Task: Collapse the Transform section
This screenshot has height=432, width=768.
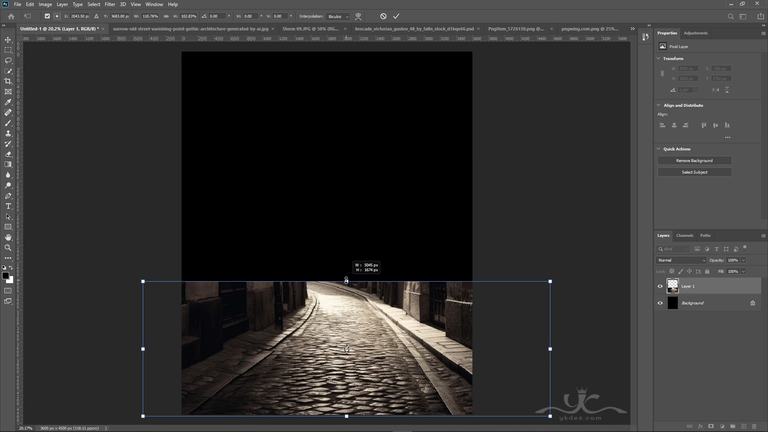Action: tap(658, 58)
